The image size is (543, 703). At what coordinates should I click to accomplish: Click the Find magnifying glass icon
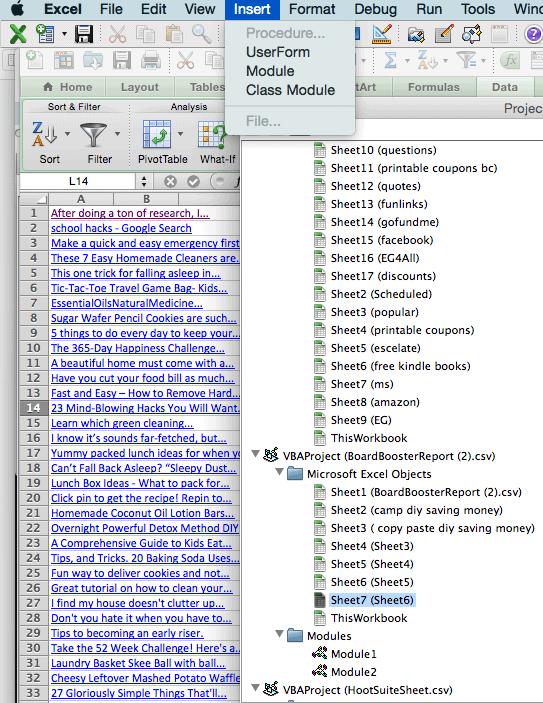click(x=201, y=34)
